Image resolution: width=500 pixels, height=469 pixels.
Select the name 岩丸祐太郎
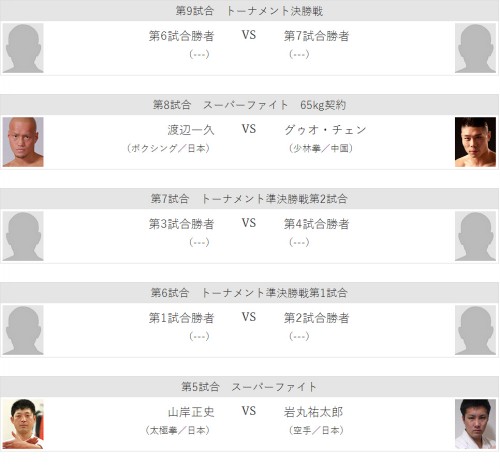[313, 412]
